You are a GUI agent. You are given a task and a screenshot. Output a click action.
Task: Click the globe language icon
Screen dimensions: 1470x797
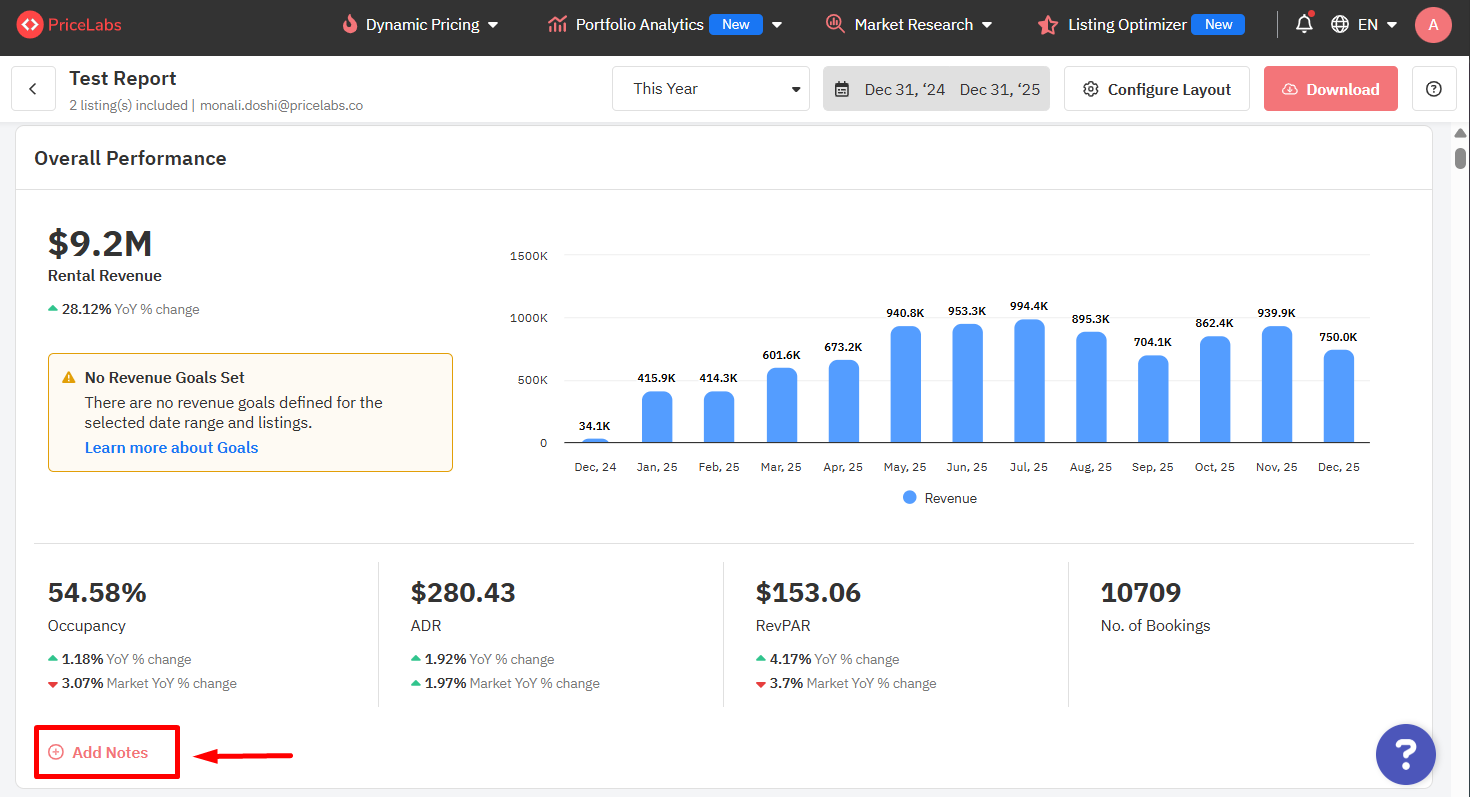(x=1340, y=25)
